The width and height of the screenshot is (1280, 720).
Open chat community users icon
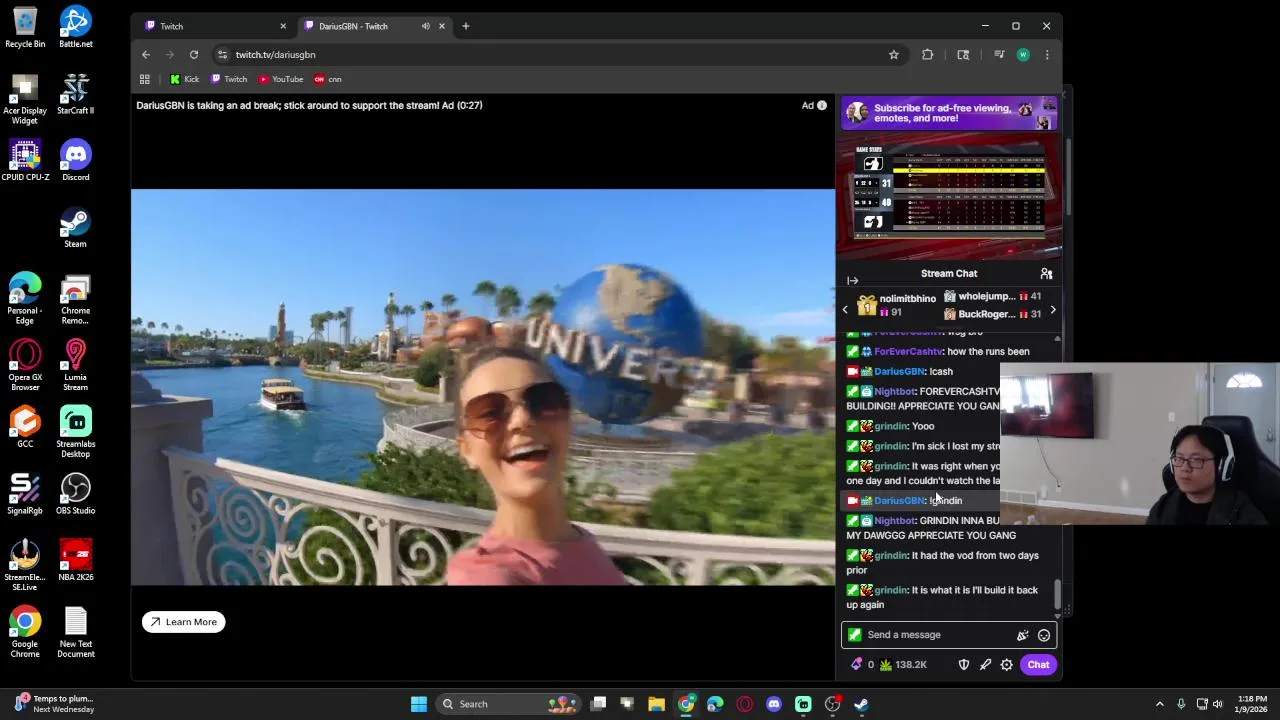coord(1046,273)
